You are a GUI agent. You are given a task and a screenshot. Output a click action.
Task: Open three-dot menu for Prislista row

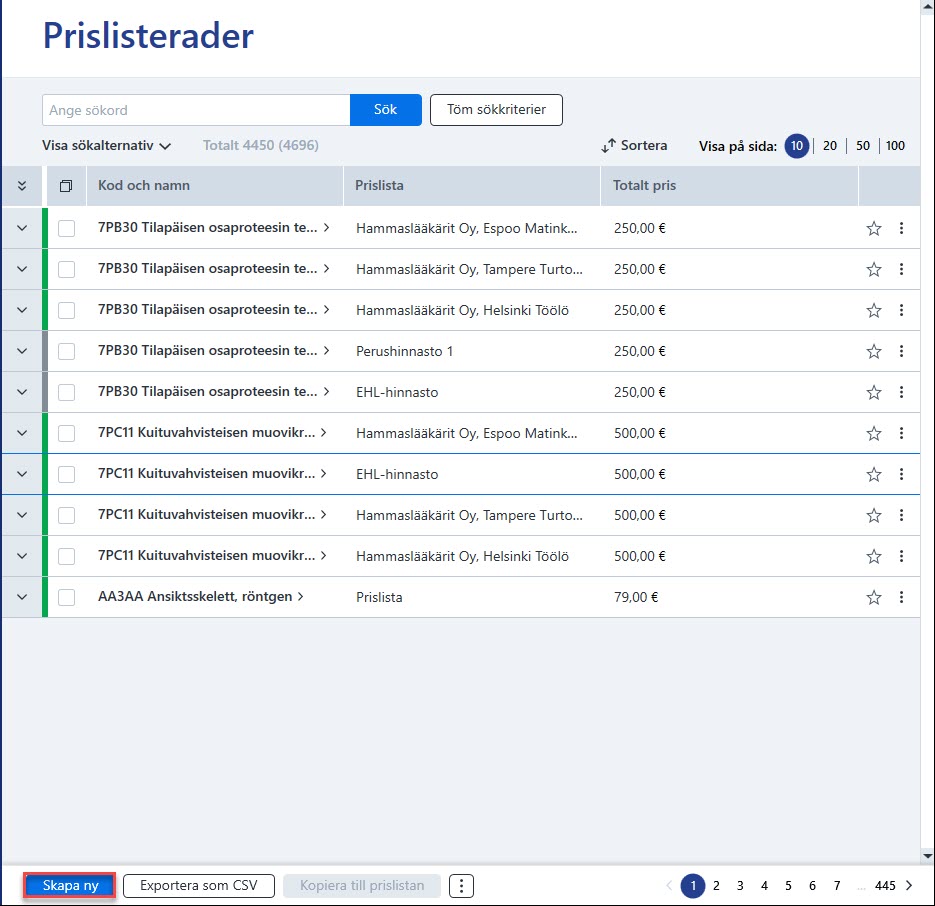(901, 597)
